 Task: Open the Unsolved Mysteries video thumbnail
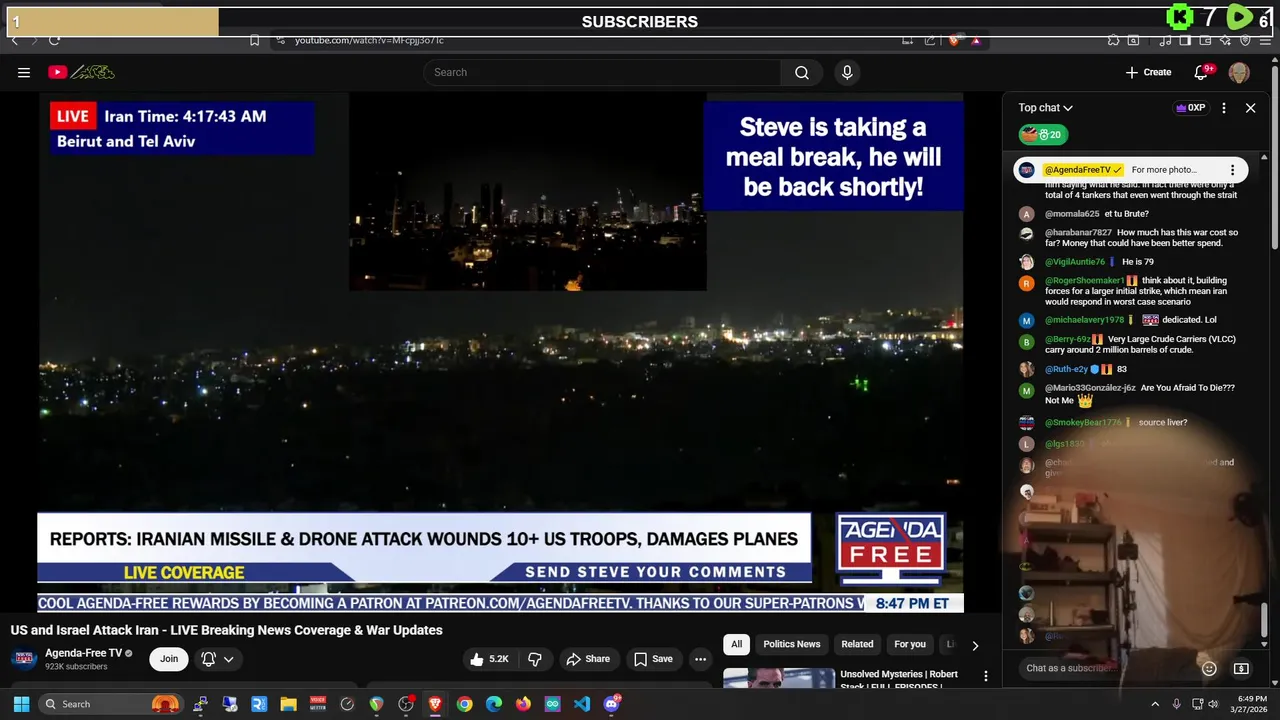click(x=779, y=678)
